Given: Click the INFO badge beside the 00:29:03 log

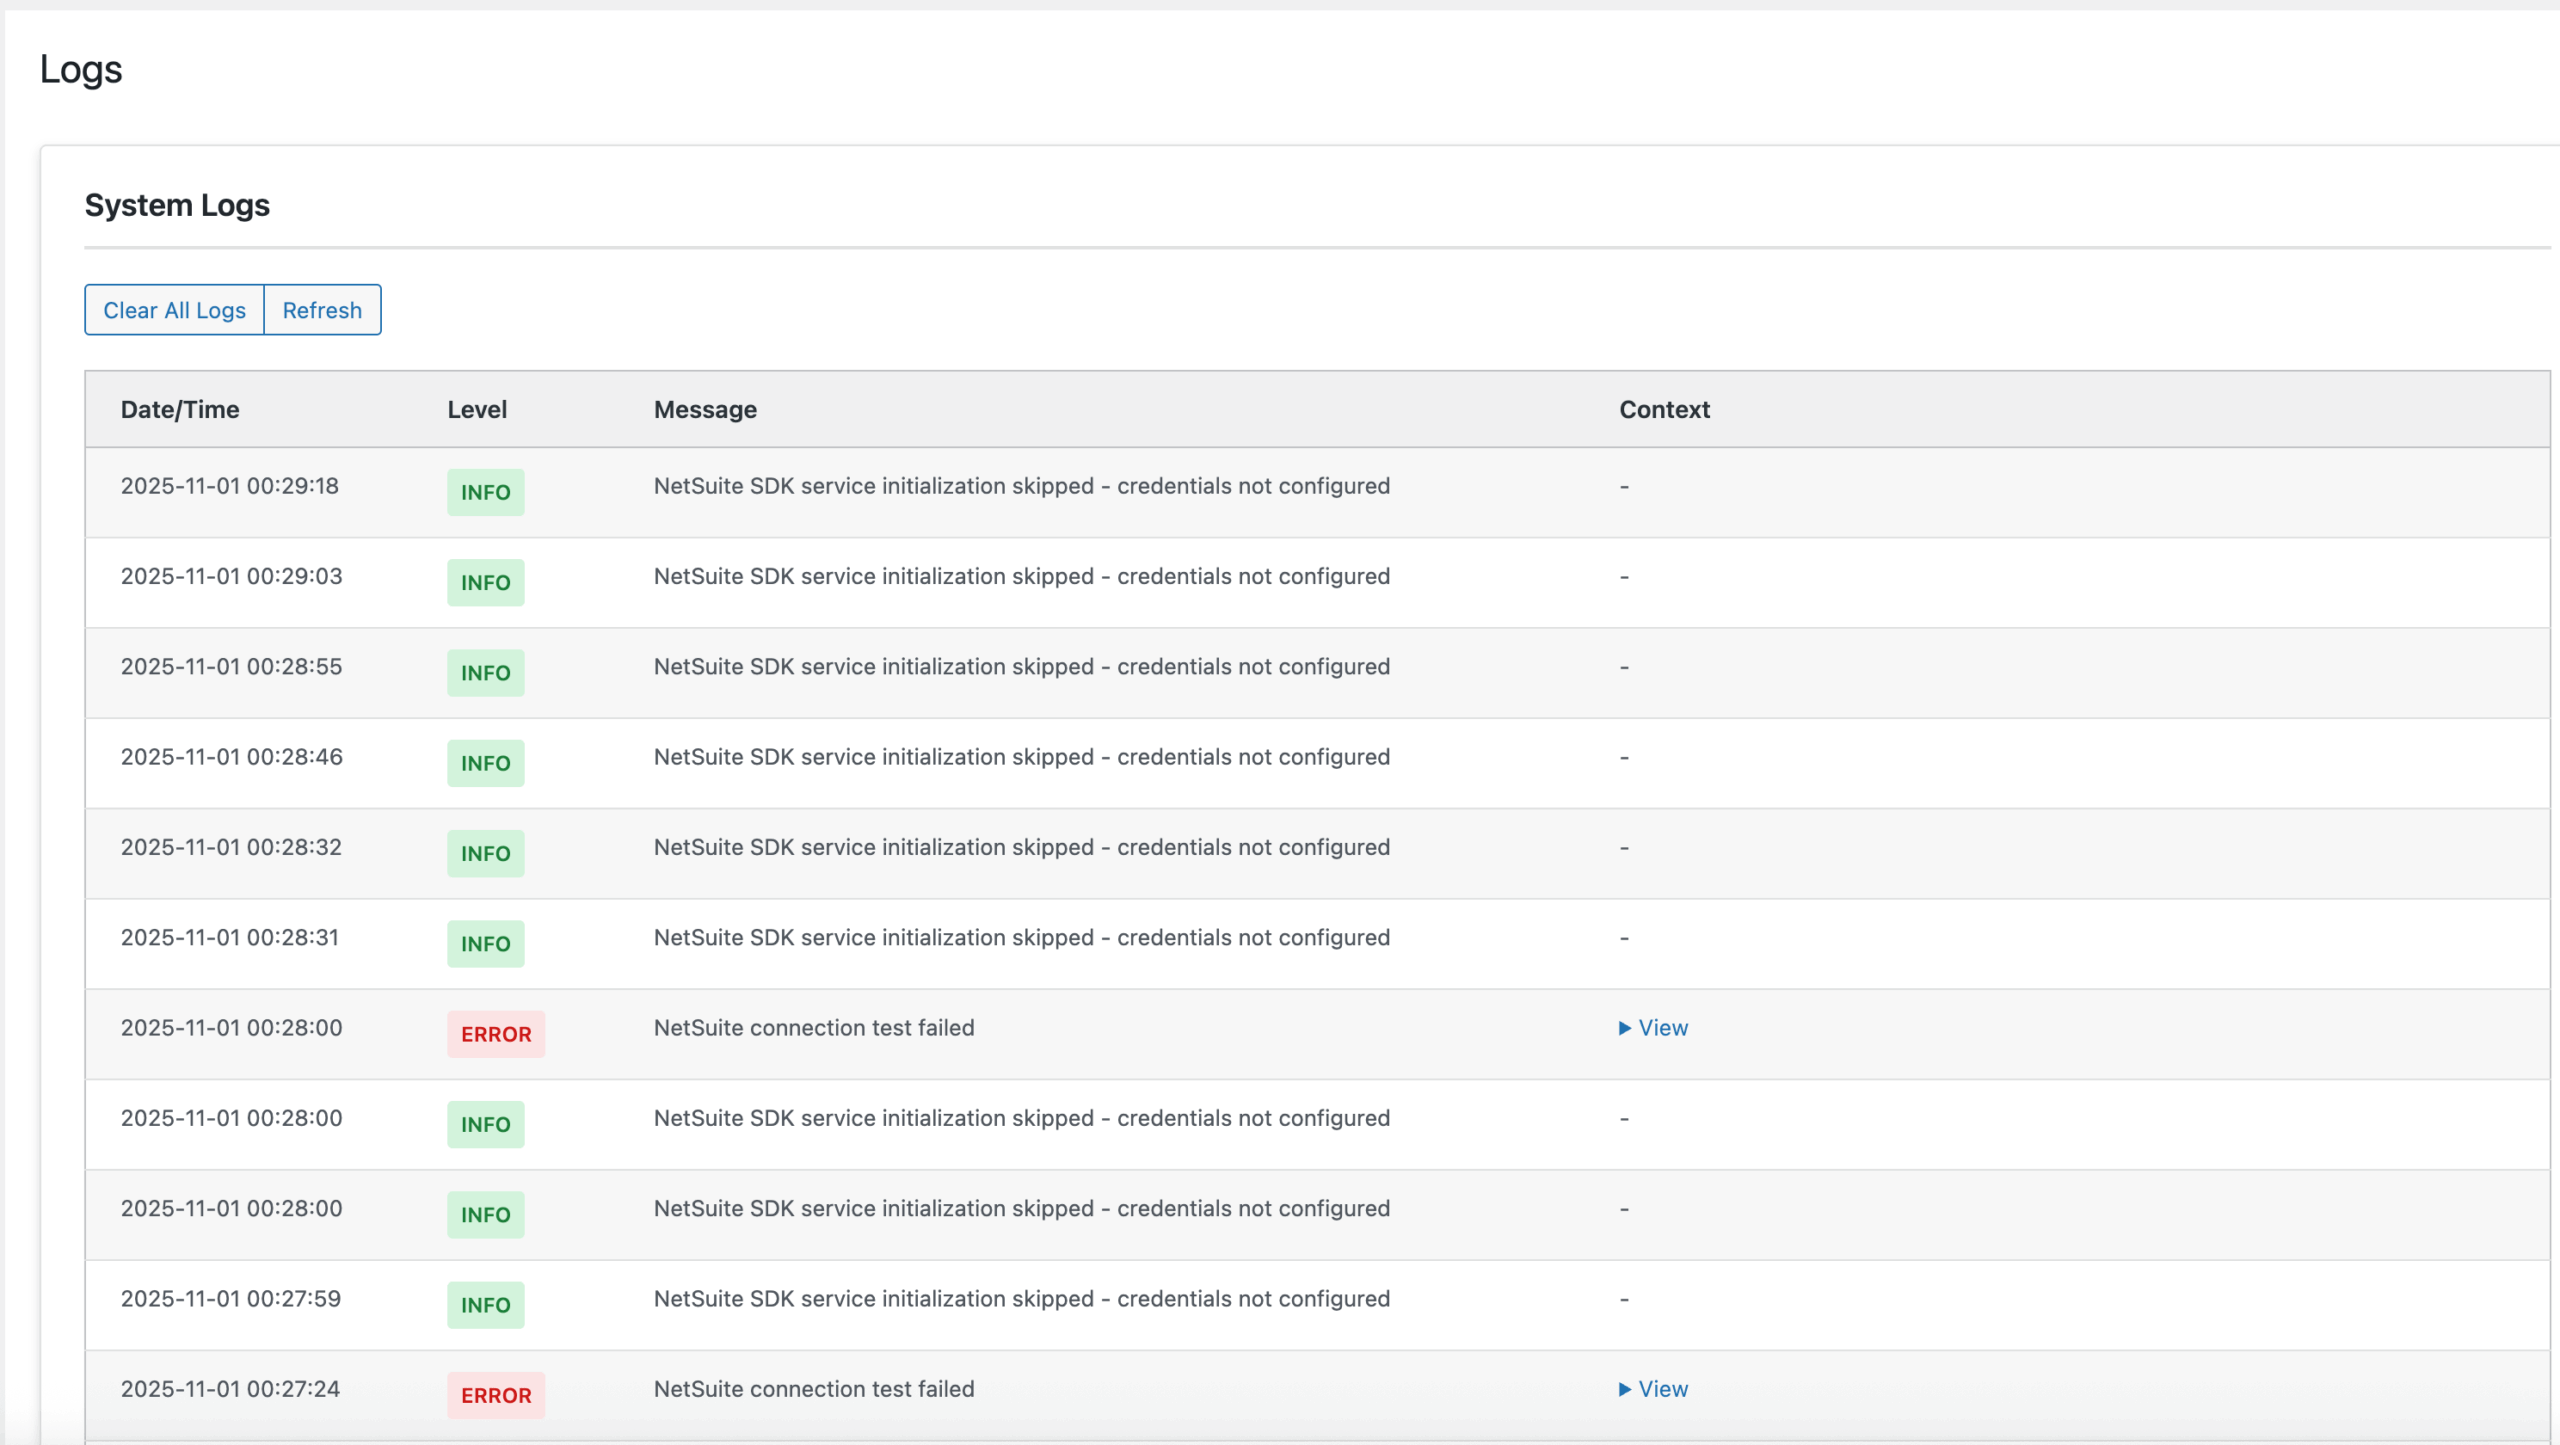Looking at the screenshot, I should tap(485, 582).
